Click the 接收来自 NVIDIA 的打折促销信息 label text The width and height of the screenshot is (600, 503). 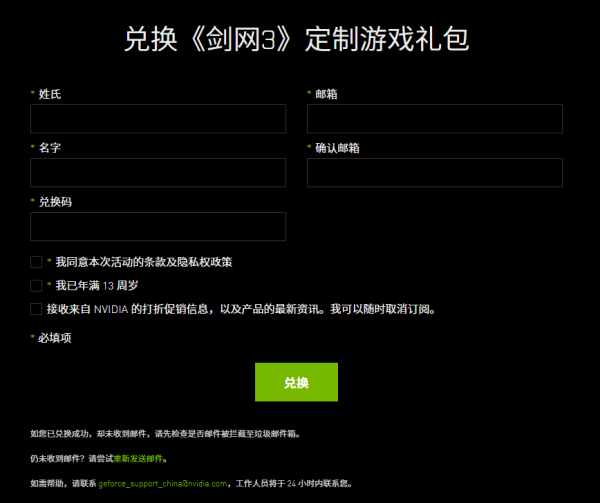pyautogui.click(x=240, y=309)
